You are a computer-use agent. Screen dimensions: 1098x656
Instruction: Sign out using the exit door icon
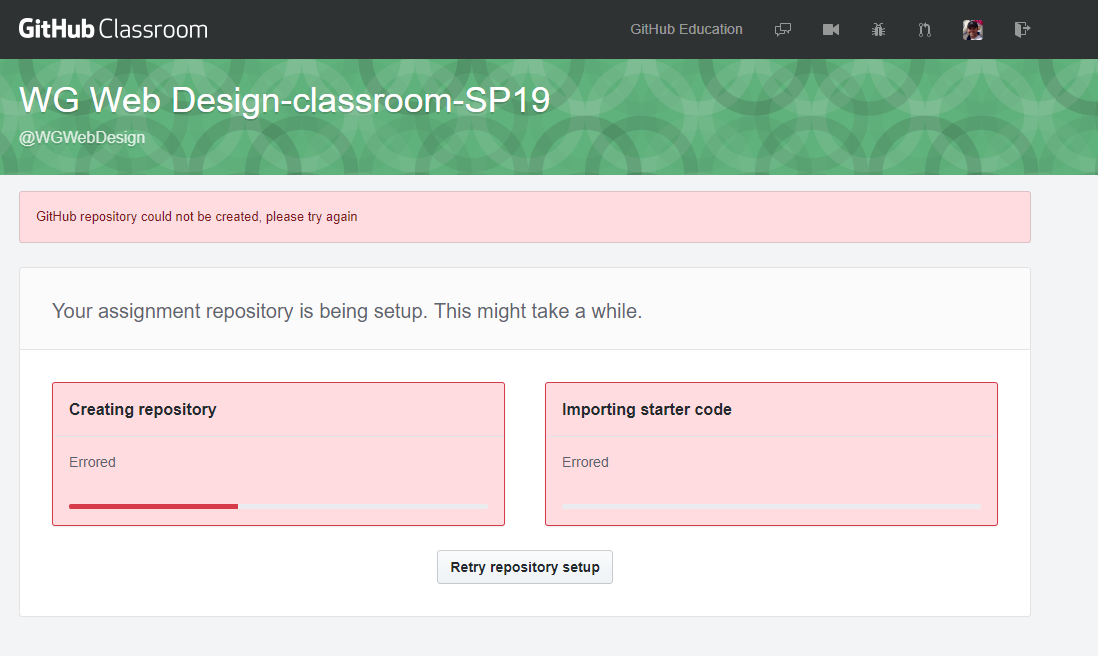pyautogui.click(x=1022, y=29)
